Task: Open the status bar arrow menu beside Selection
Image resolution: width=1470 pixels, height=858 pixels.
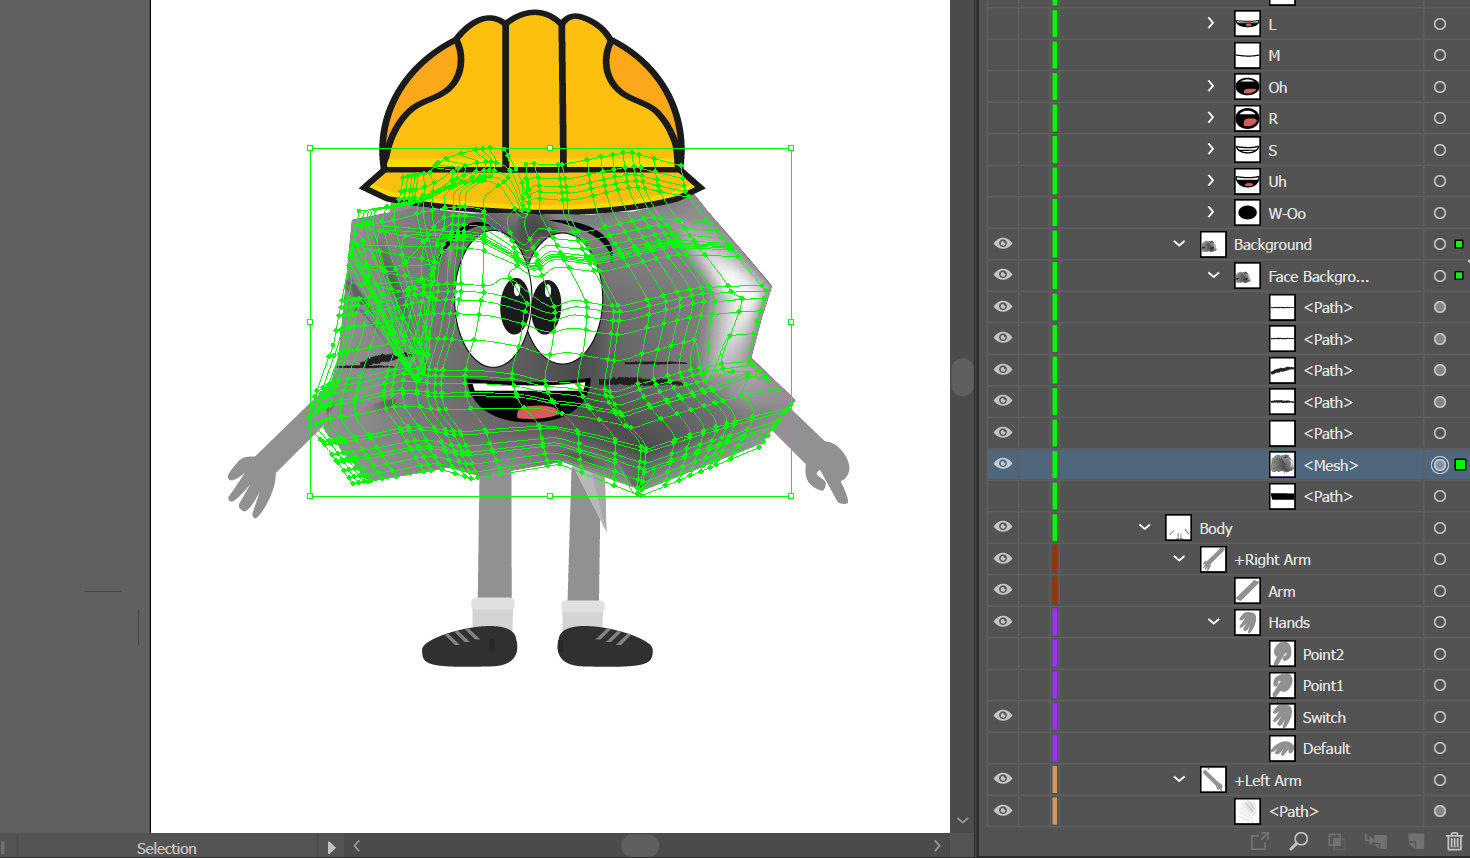Action: [331, 847]
